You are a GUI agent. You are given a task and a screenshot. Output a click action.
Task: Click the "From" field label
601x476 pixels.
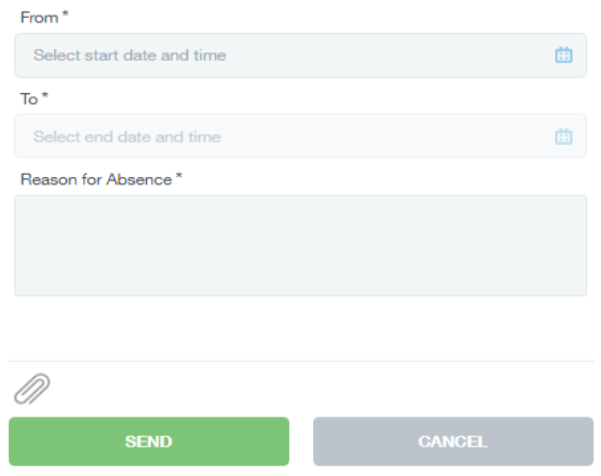pos(38,17)
